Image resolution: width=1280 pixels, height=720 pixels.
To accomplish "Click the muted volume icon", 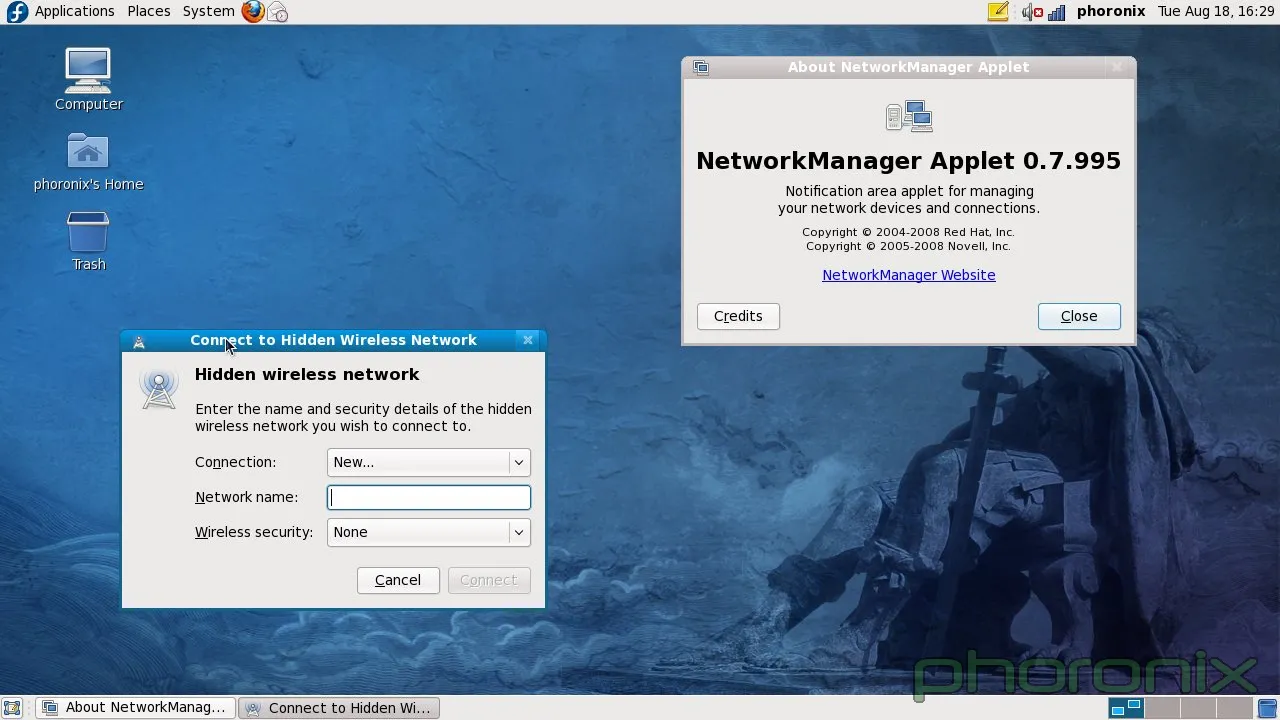I will point(1031,12).
